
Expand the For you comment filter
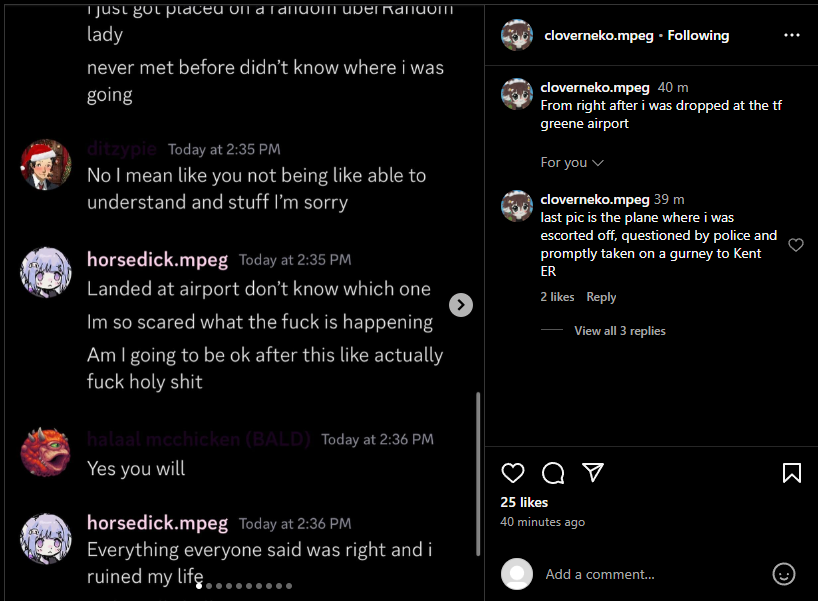[x=572, y=162]
